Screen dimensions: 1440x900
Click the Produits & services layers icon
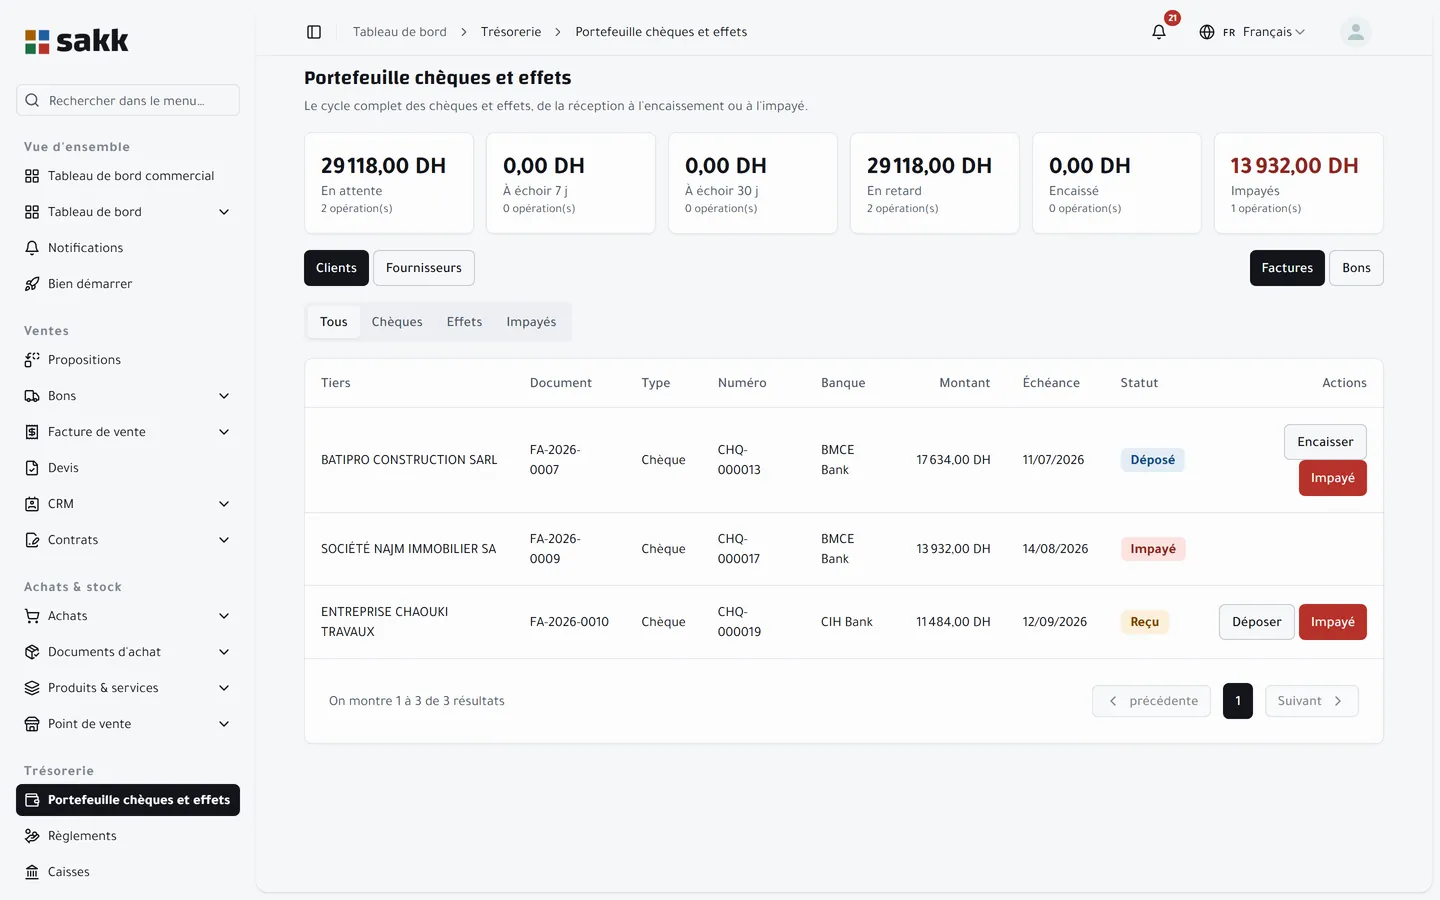point(32,688)
